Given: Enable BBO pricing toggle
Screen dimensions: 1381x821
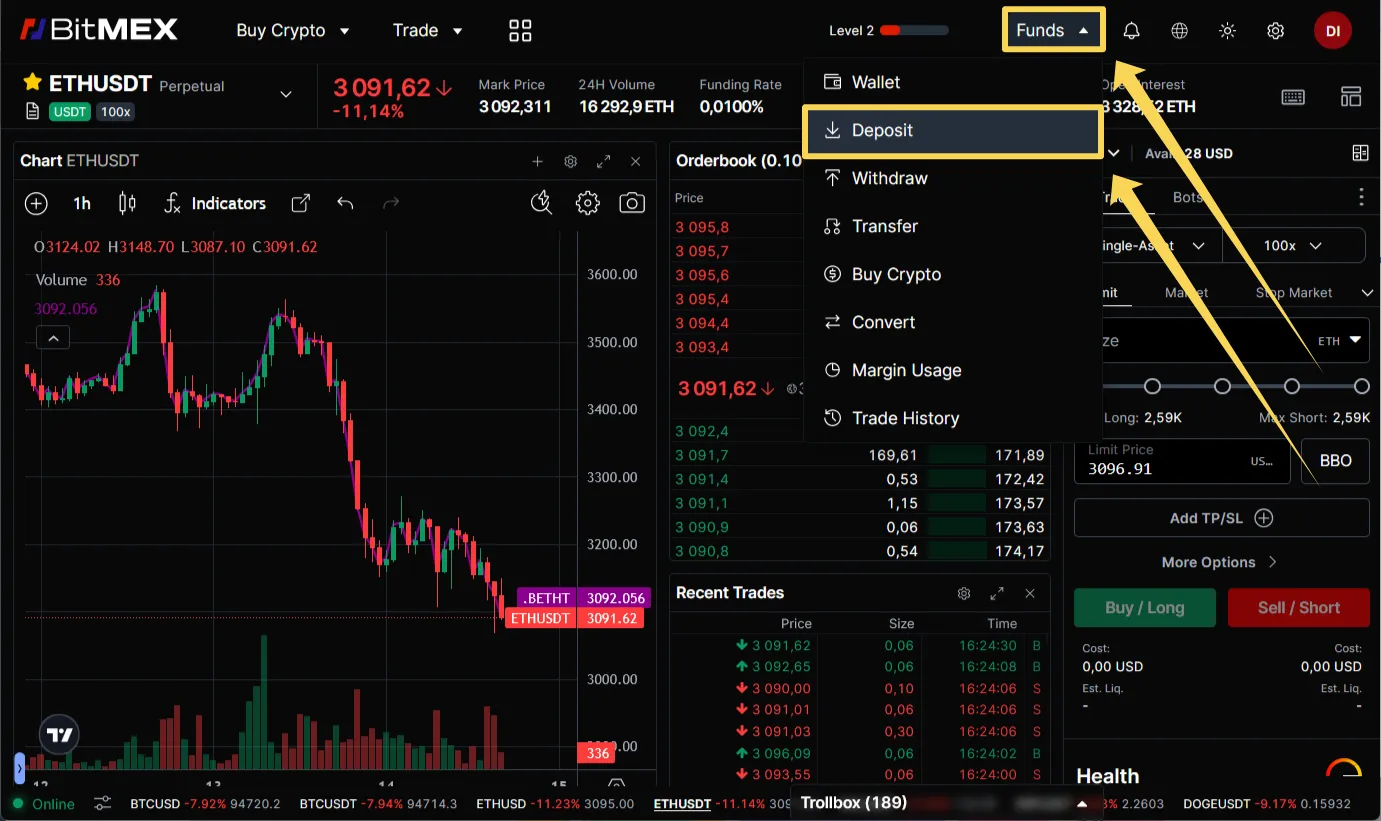Looking at the screenshot, I should (x=1335, y=461).
